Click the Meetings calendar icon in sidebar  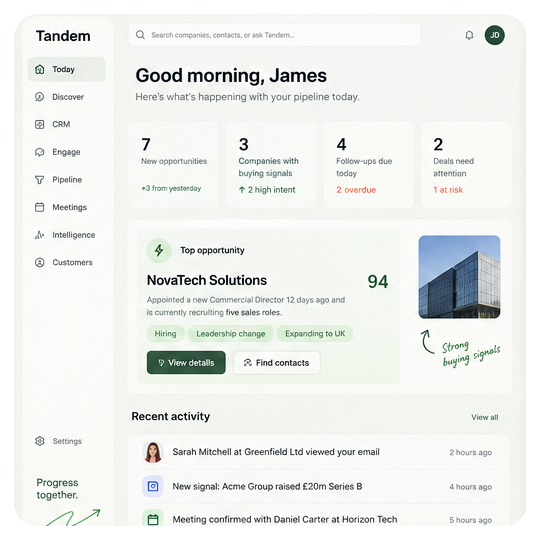pos(40,207)
